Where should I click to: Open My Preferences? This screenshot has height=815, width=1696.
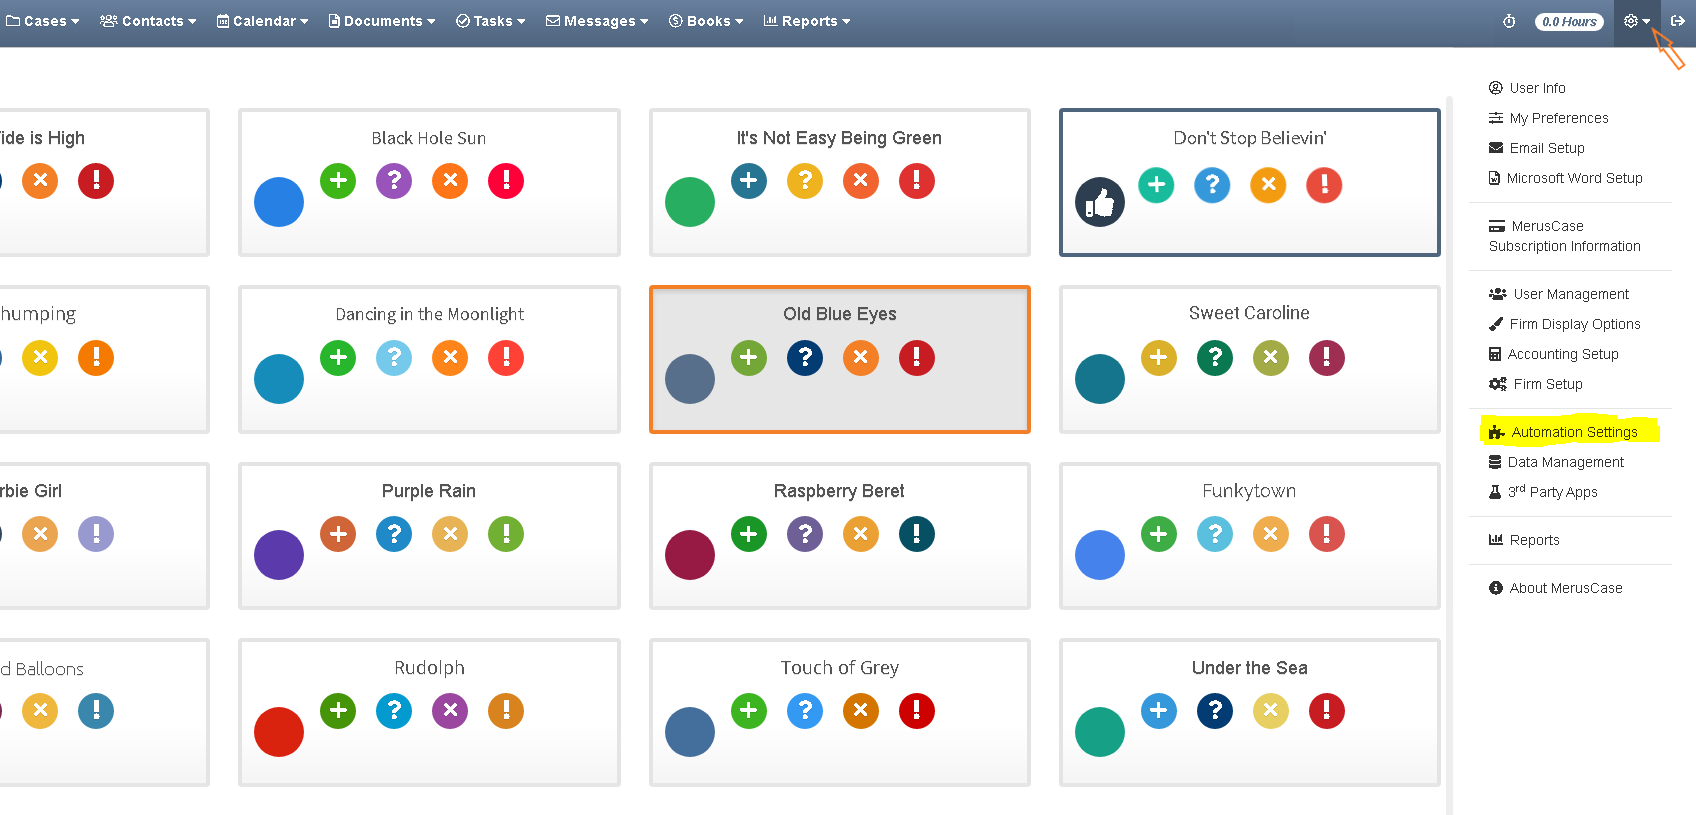1548,118
